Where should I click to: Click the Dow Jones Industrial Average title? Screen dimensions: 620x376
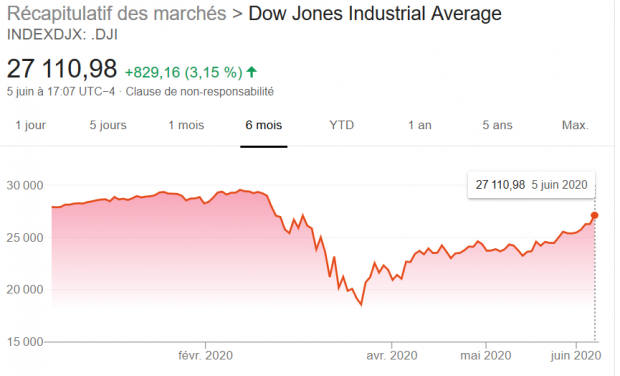[x=375, y=14]
